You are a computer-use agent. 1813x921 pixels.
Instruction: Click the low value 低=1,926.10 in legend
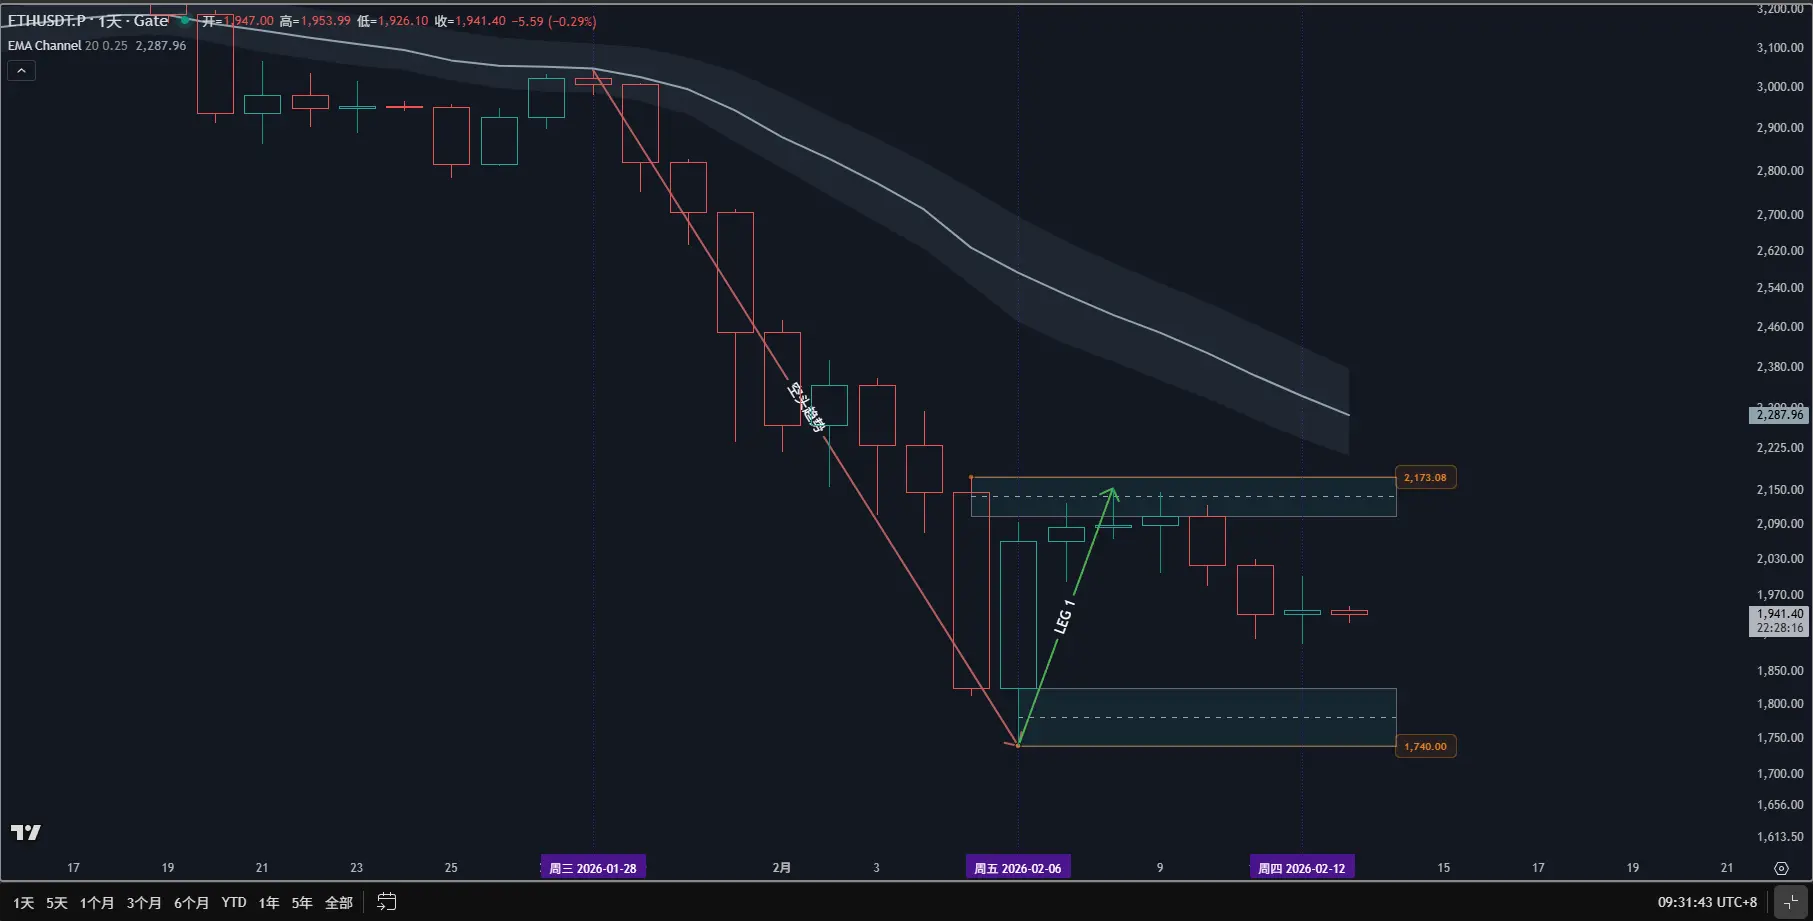pos(393,21)
